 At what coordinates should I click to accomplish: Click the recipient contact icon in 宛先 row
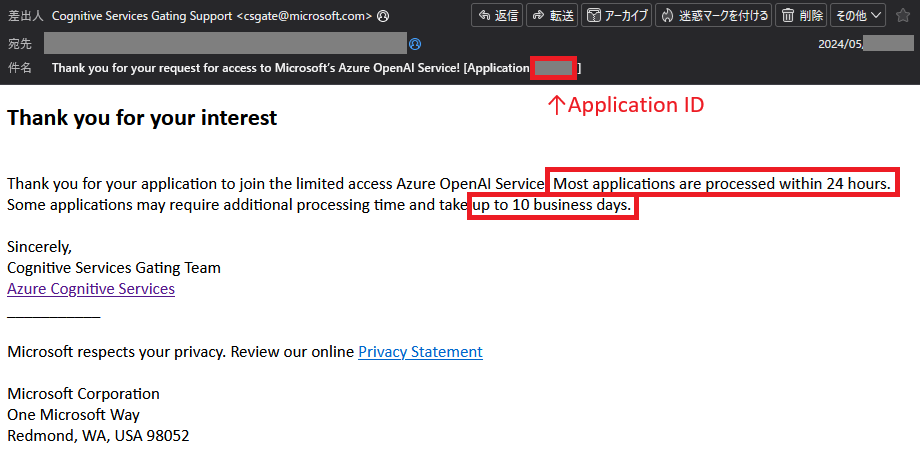(x=415, y=44)
